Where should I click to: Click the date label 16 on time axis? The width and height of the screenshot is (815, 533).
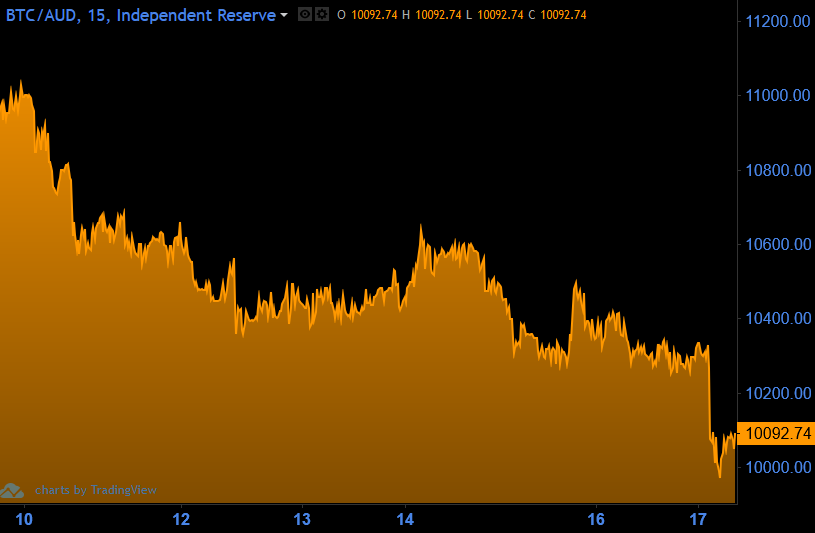[596, 519]
